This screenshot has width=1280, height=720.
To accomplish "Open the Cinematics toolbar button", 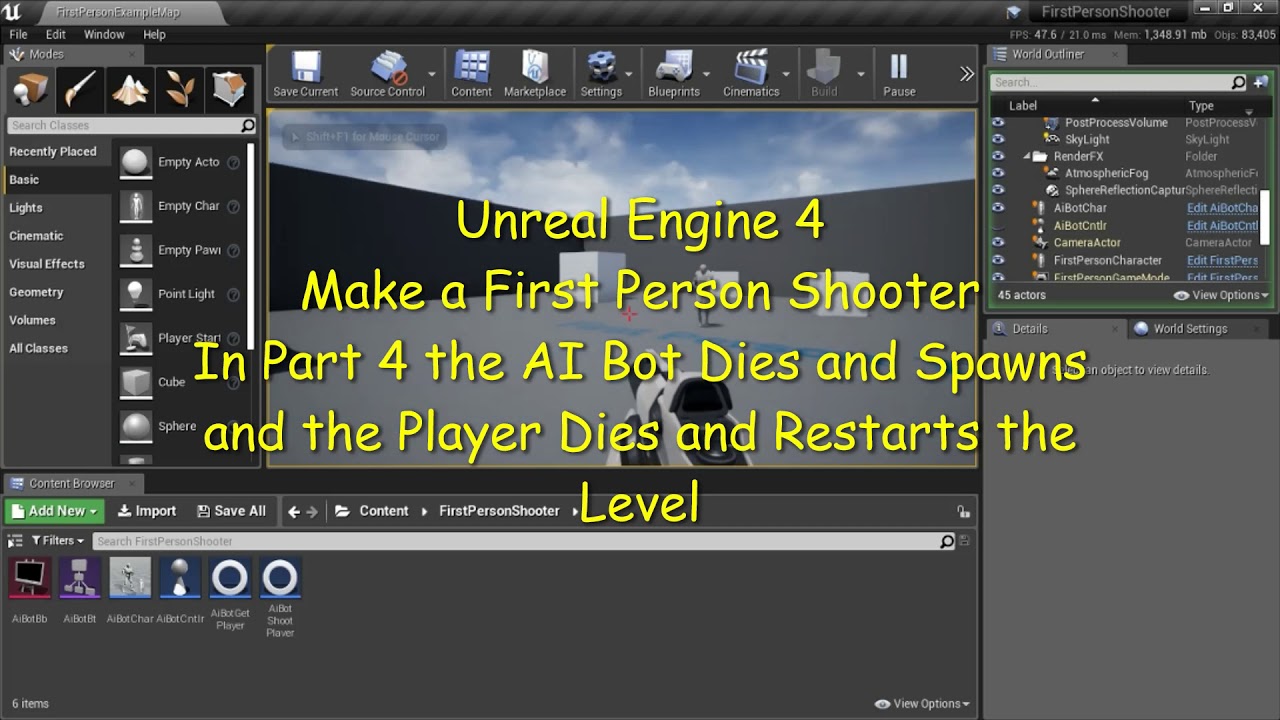I will [x=751, y=74].
